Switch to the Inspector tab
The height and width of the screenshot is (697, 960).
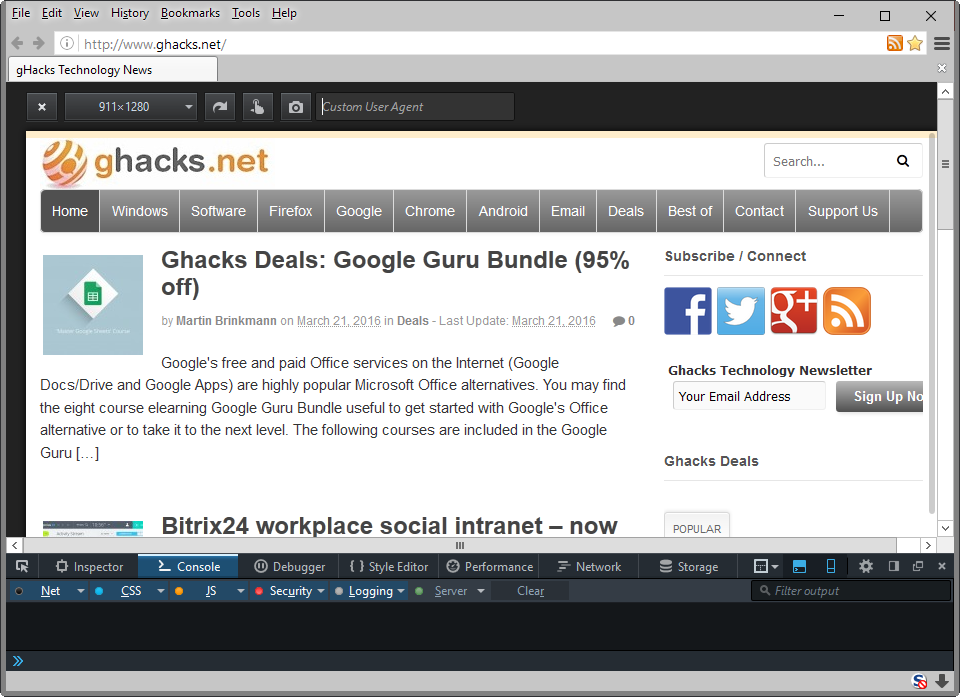89,567
